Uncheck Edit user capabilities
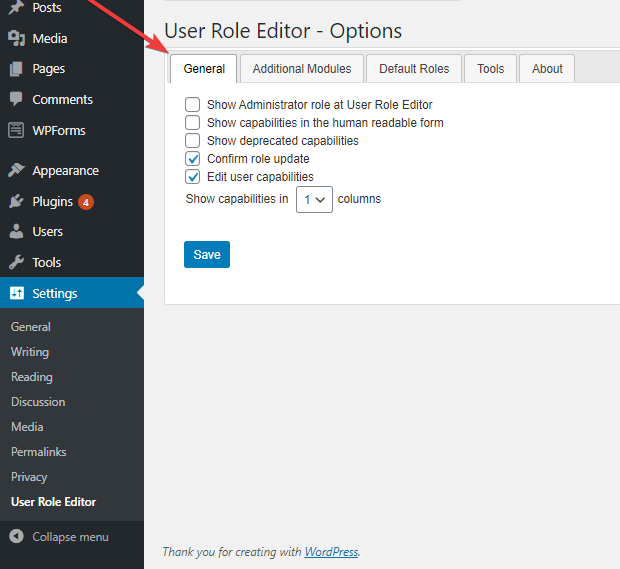This screenshot has height=569, width=620. click(x=193, y=177)
